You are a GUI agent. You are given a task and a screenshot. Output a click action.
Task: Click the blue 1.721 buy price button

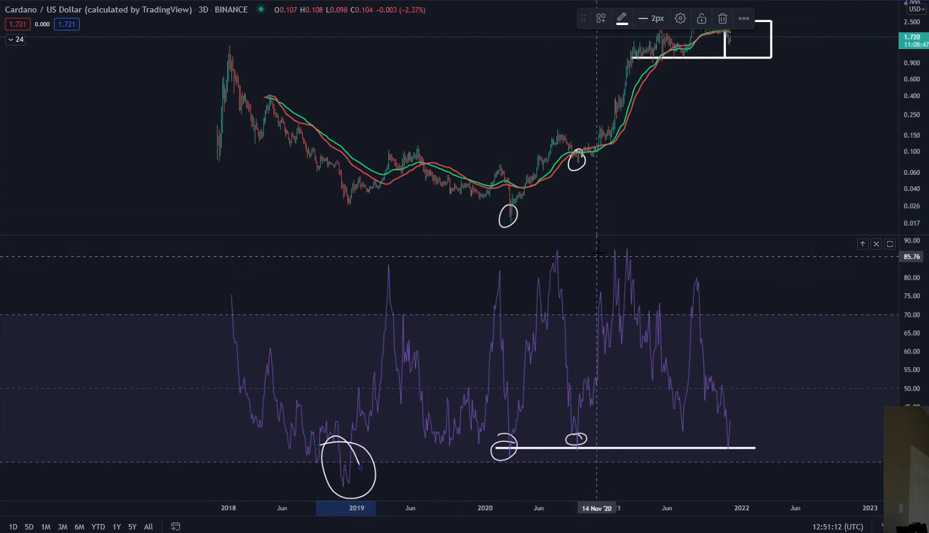click(x=67, y=24)
